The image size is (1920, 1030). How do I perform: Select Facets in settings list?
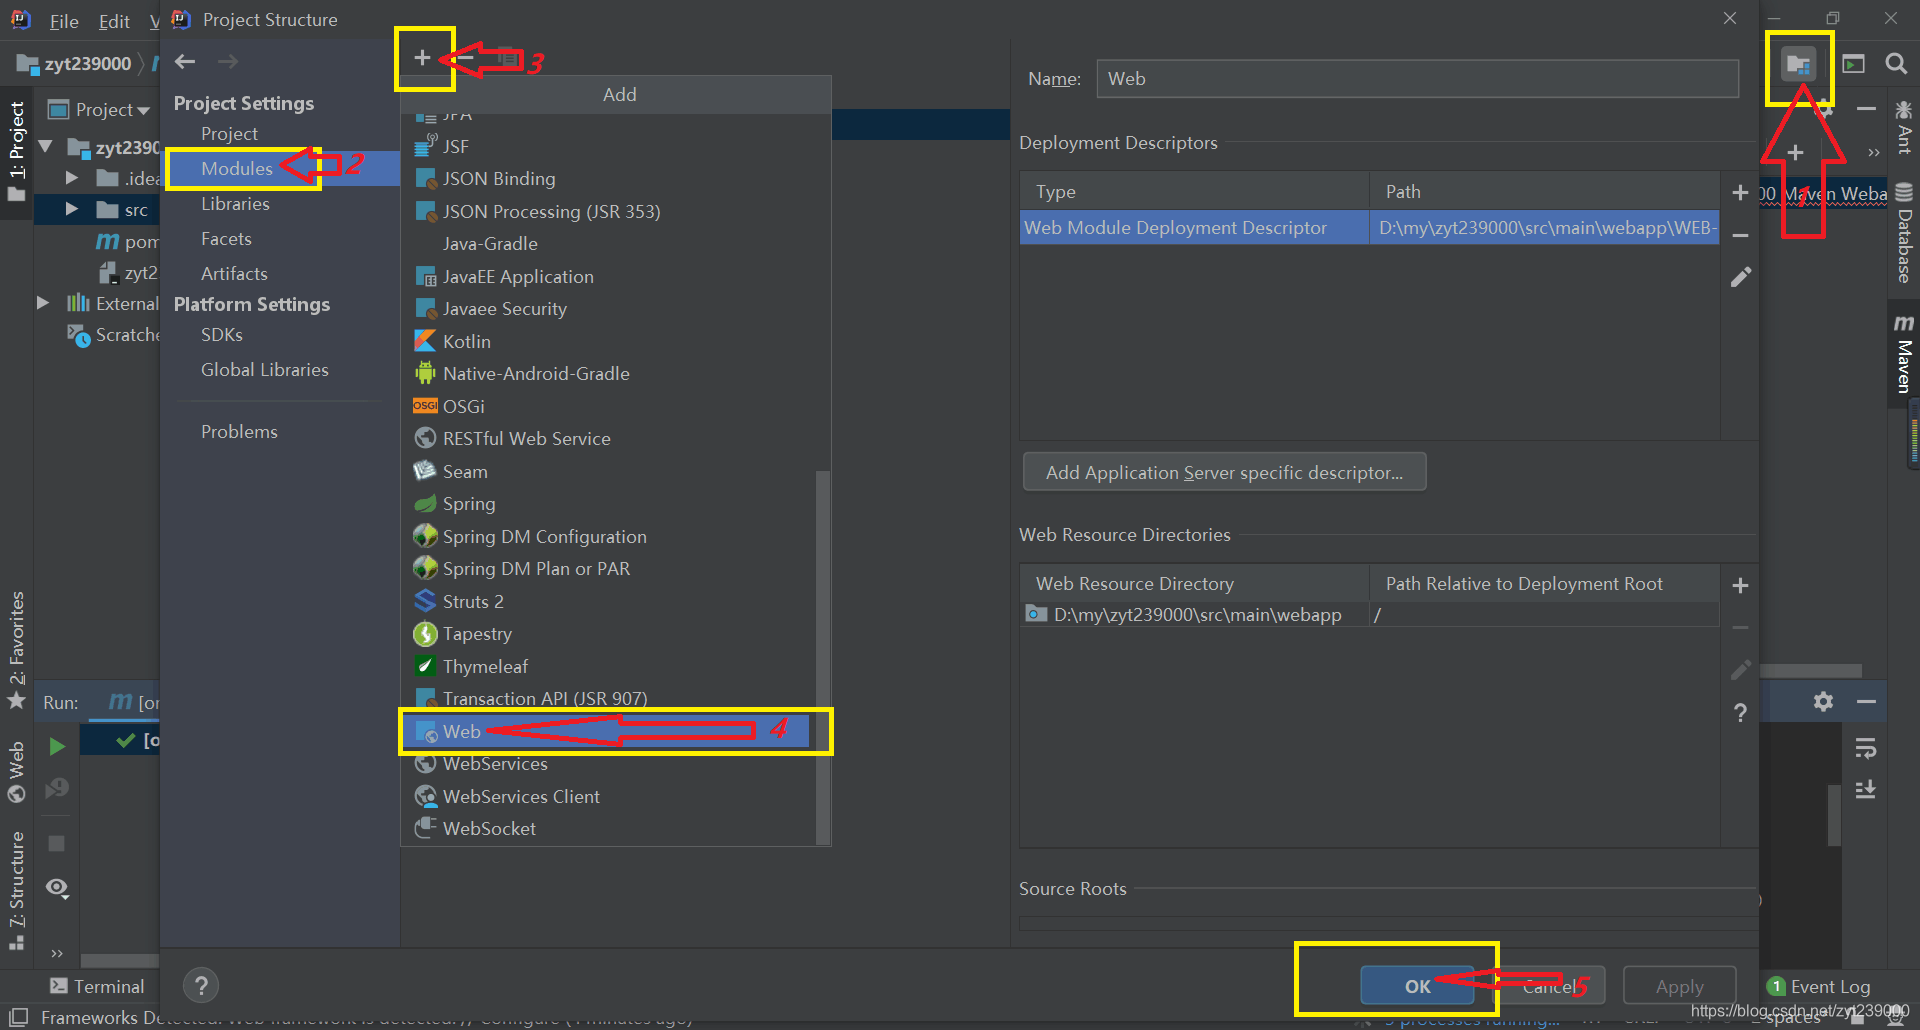coord(226,238)
